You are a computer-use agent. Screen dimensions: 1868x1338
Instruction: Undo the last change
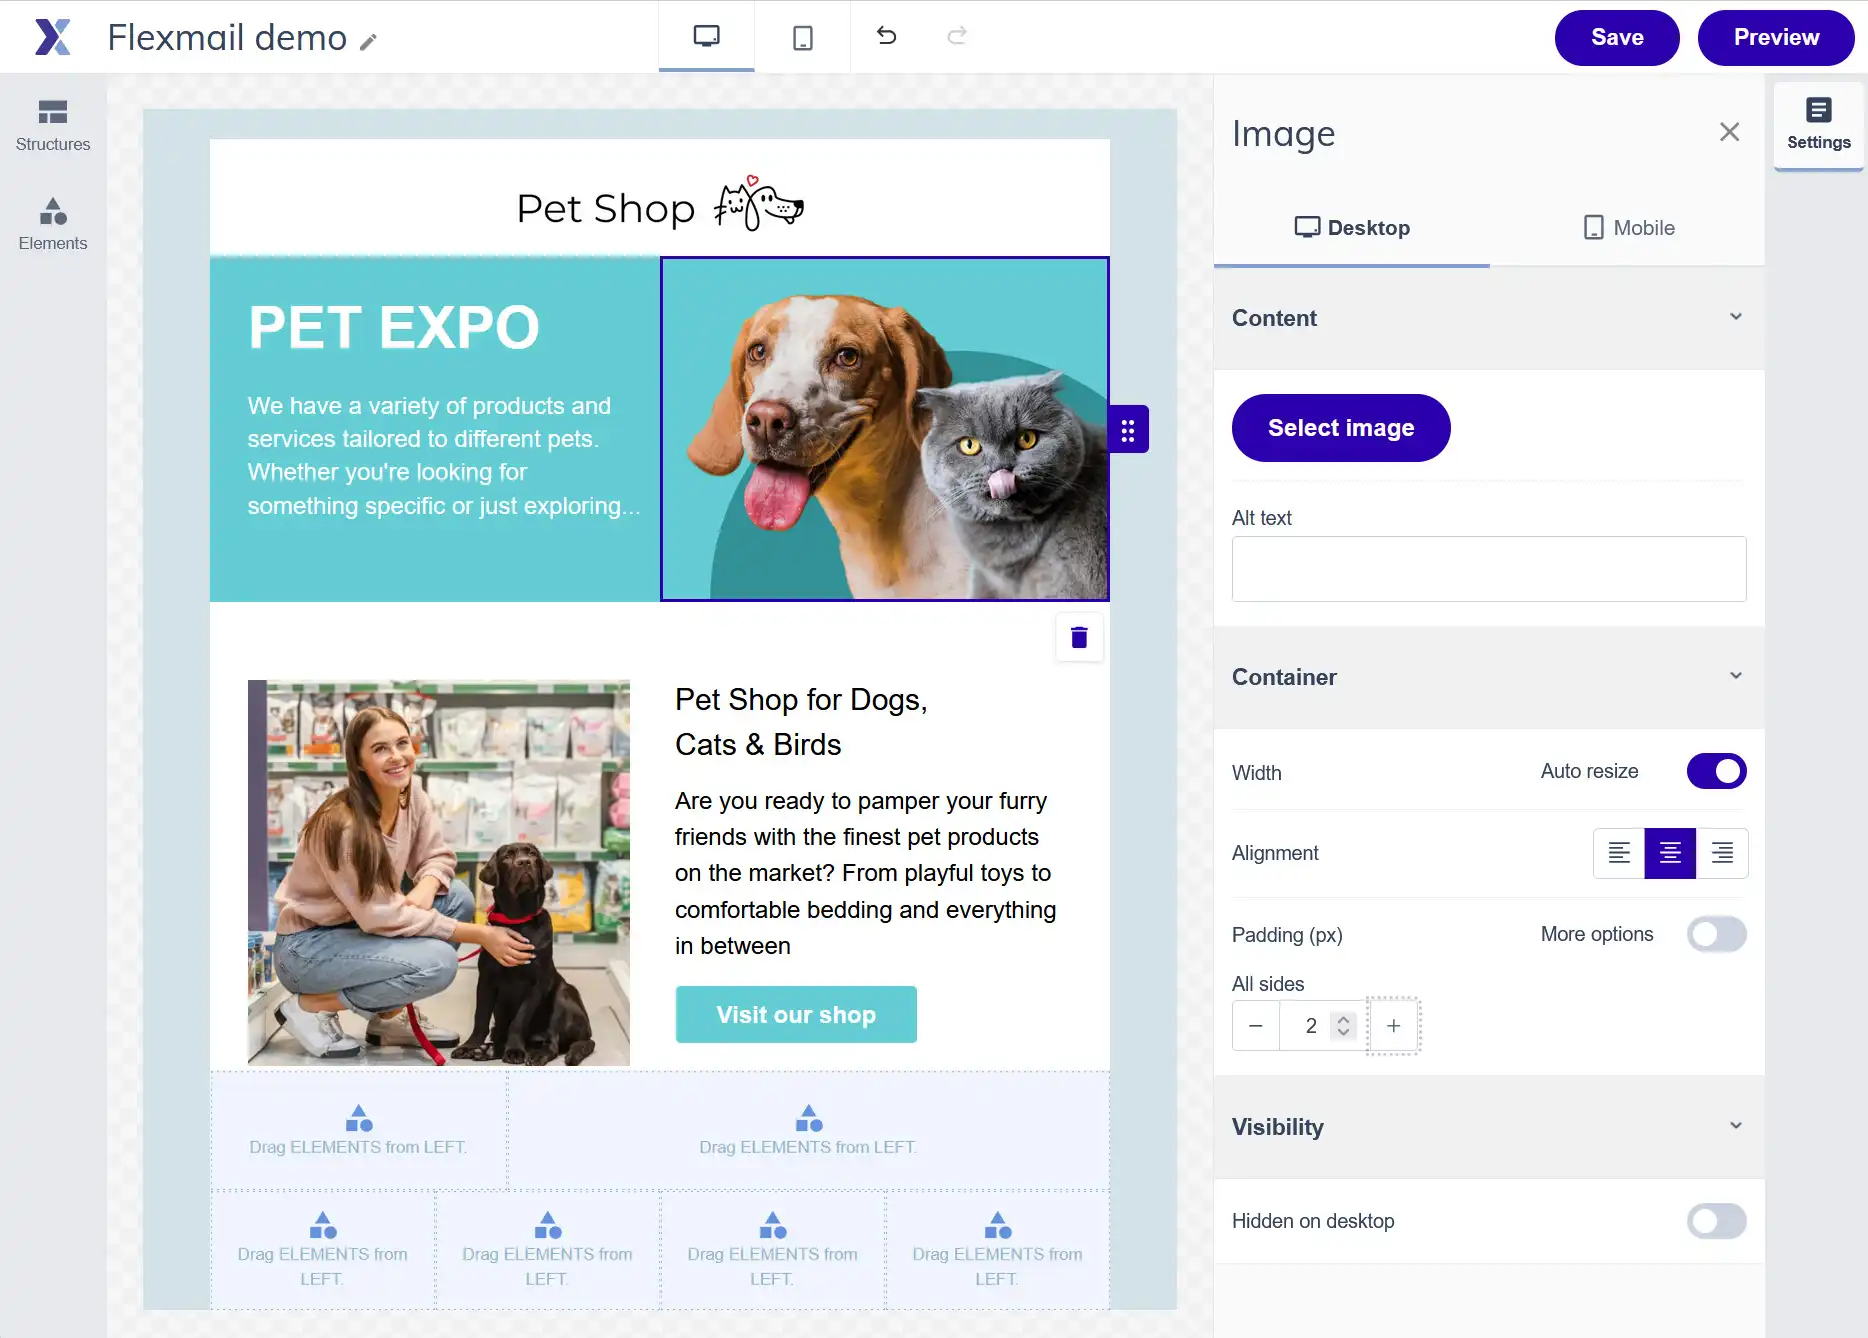click(x=886, y=37)
